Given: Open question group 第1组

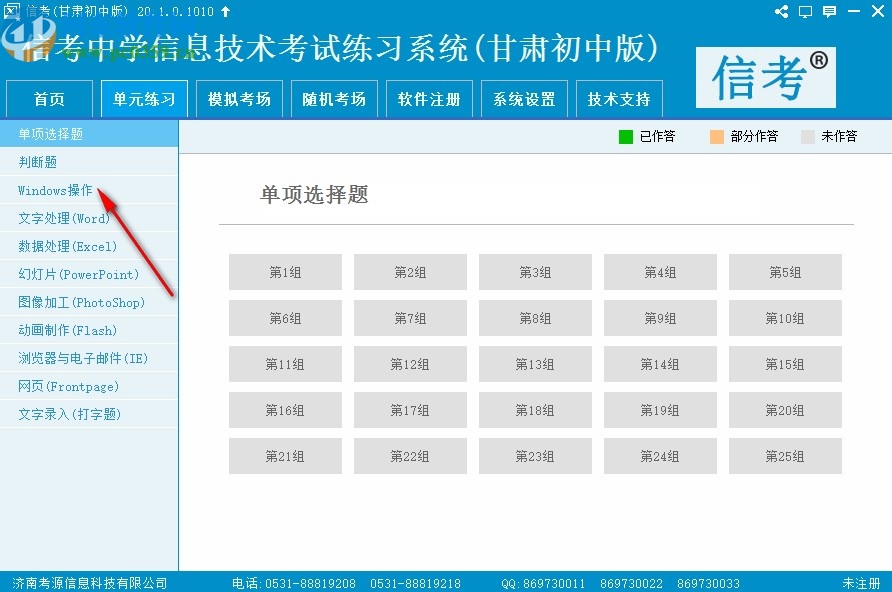Looking at the screenshot, I should coord(285,271).
